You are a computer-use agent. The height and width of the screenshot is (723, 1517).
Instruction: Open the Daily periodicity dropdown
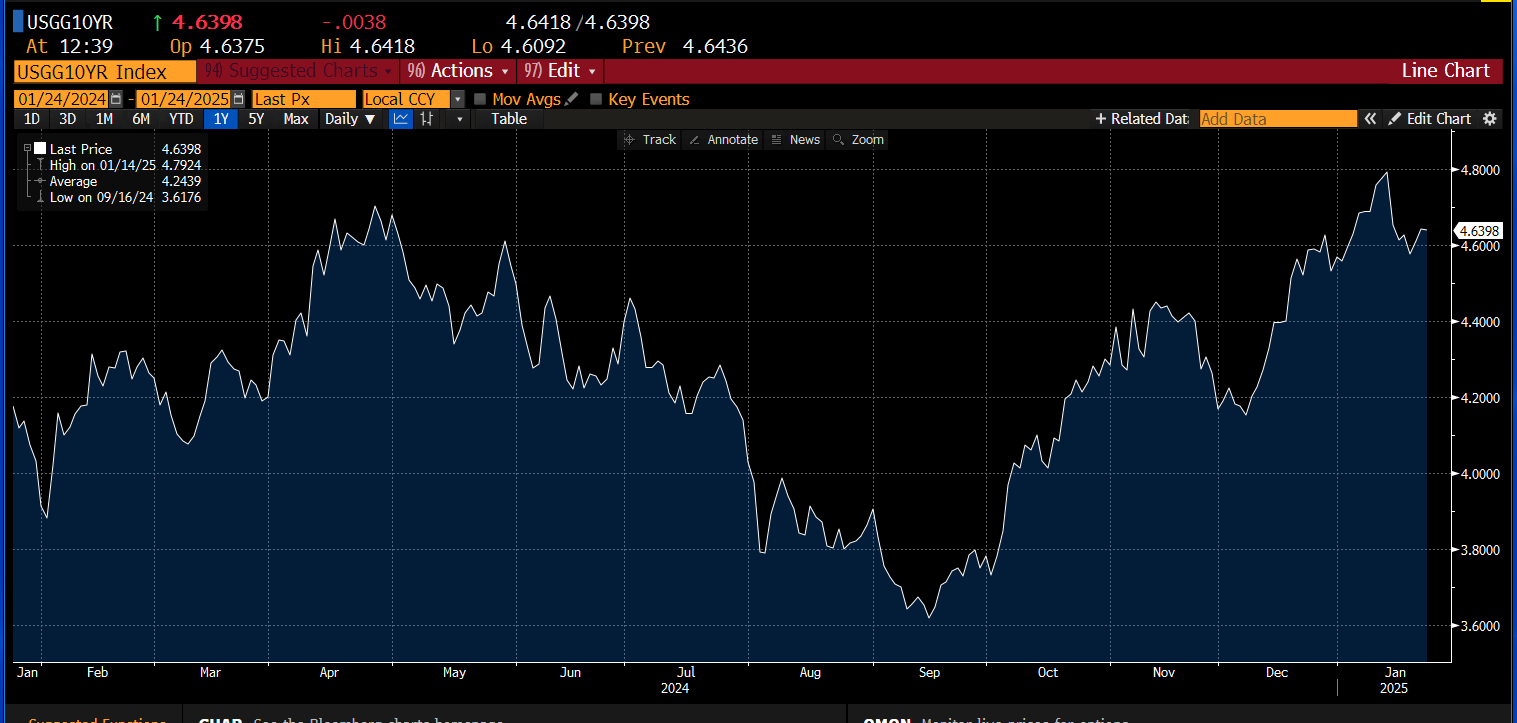click(349, 119)
